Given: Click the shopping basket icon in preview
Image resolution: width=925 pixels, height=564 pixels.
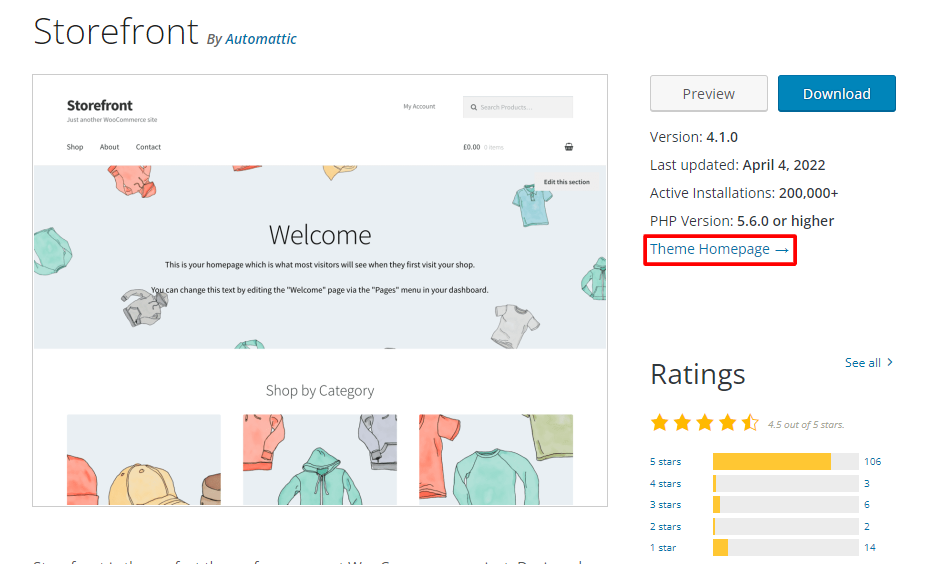Looking at the screenshot, I should [569, 147].
